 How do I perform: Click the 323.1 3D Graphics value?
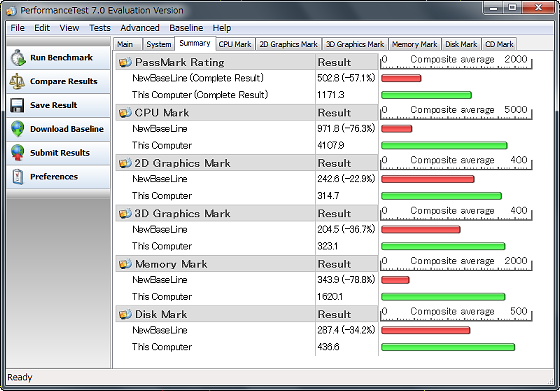(x=328, y=246)
